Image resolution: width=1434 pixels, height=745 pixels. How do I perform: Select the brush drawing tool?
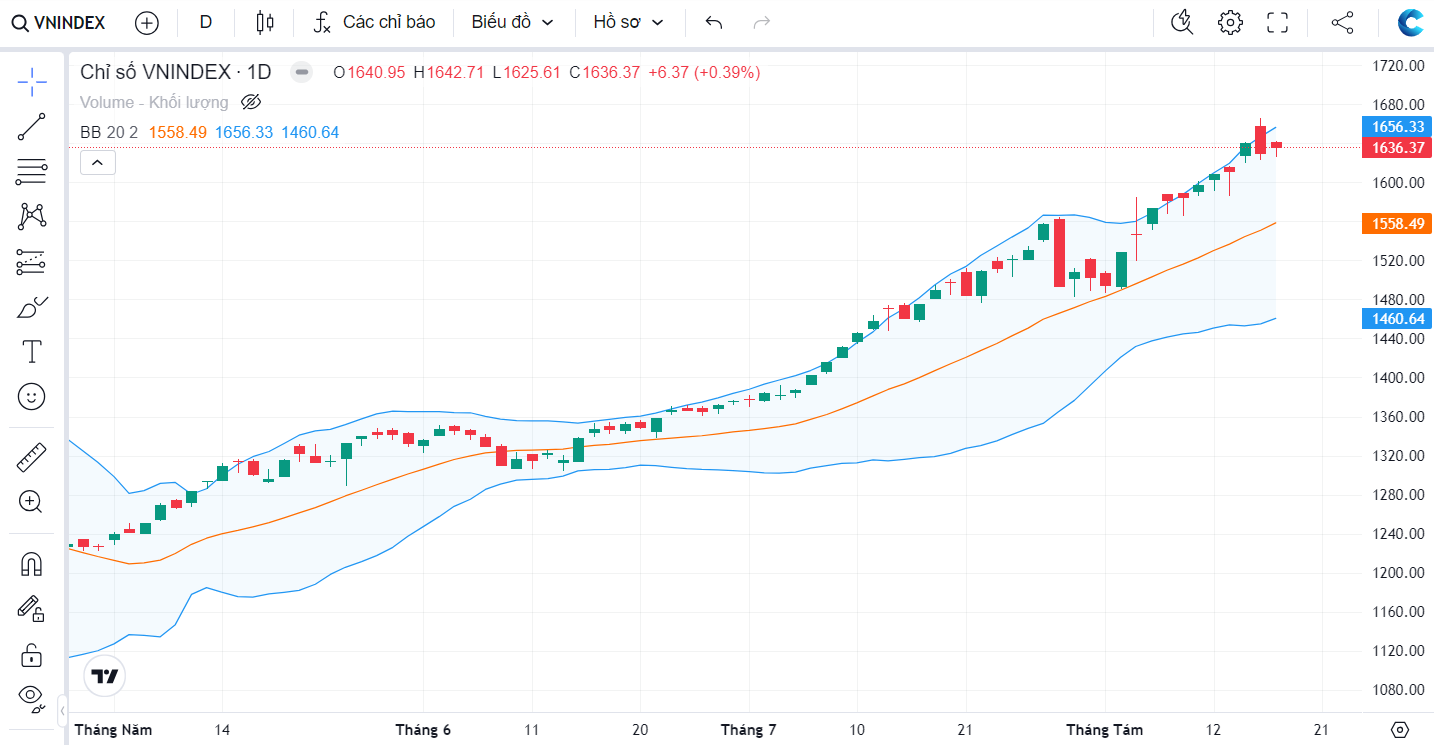click(x=32, y=307)
